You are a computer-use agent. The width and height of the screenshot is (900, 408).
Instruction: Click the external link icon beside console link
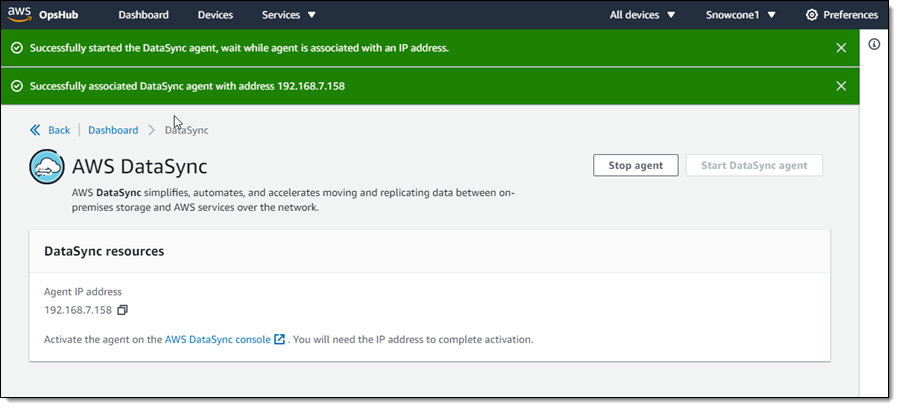[280, 340]
